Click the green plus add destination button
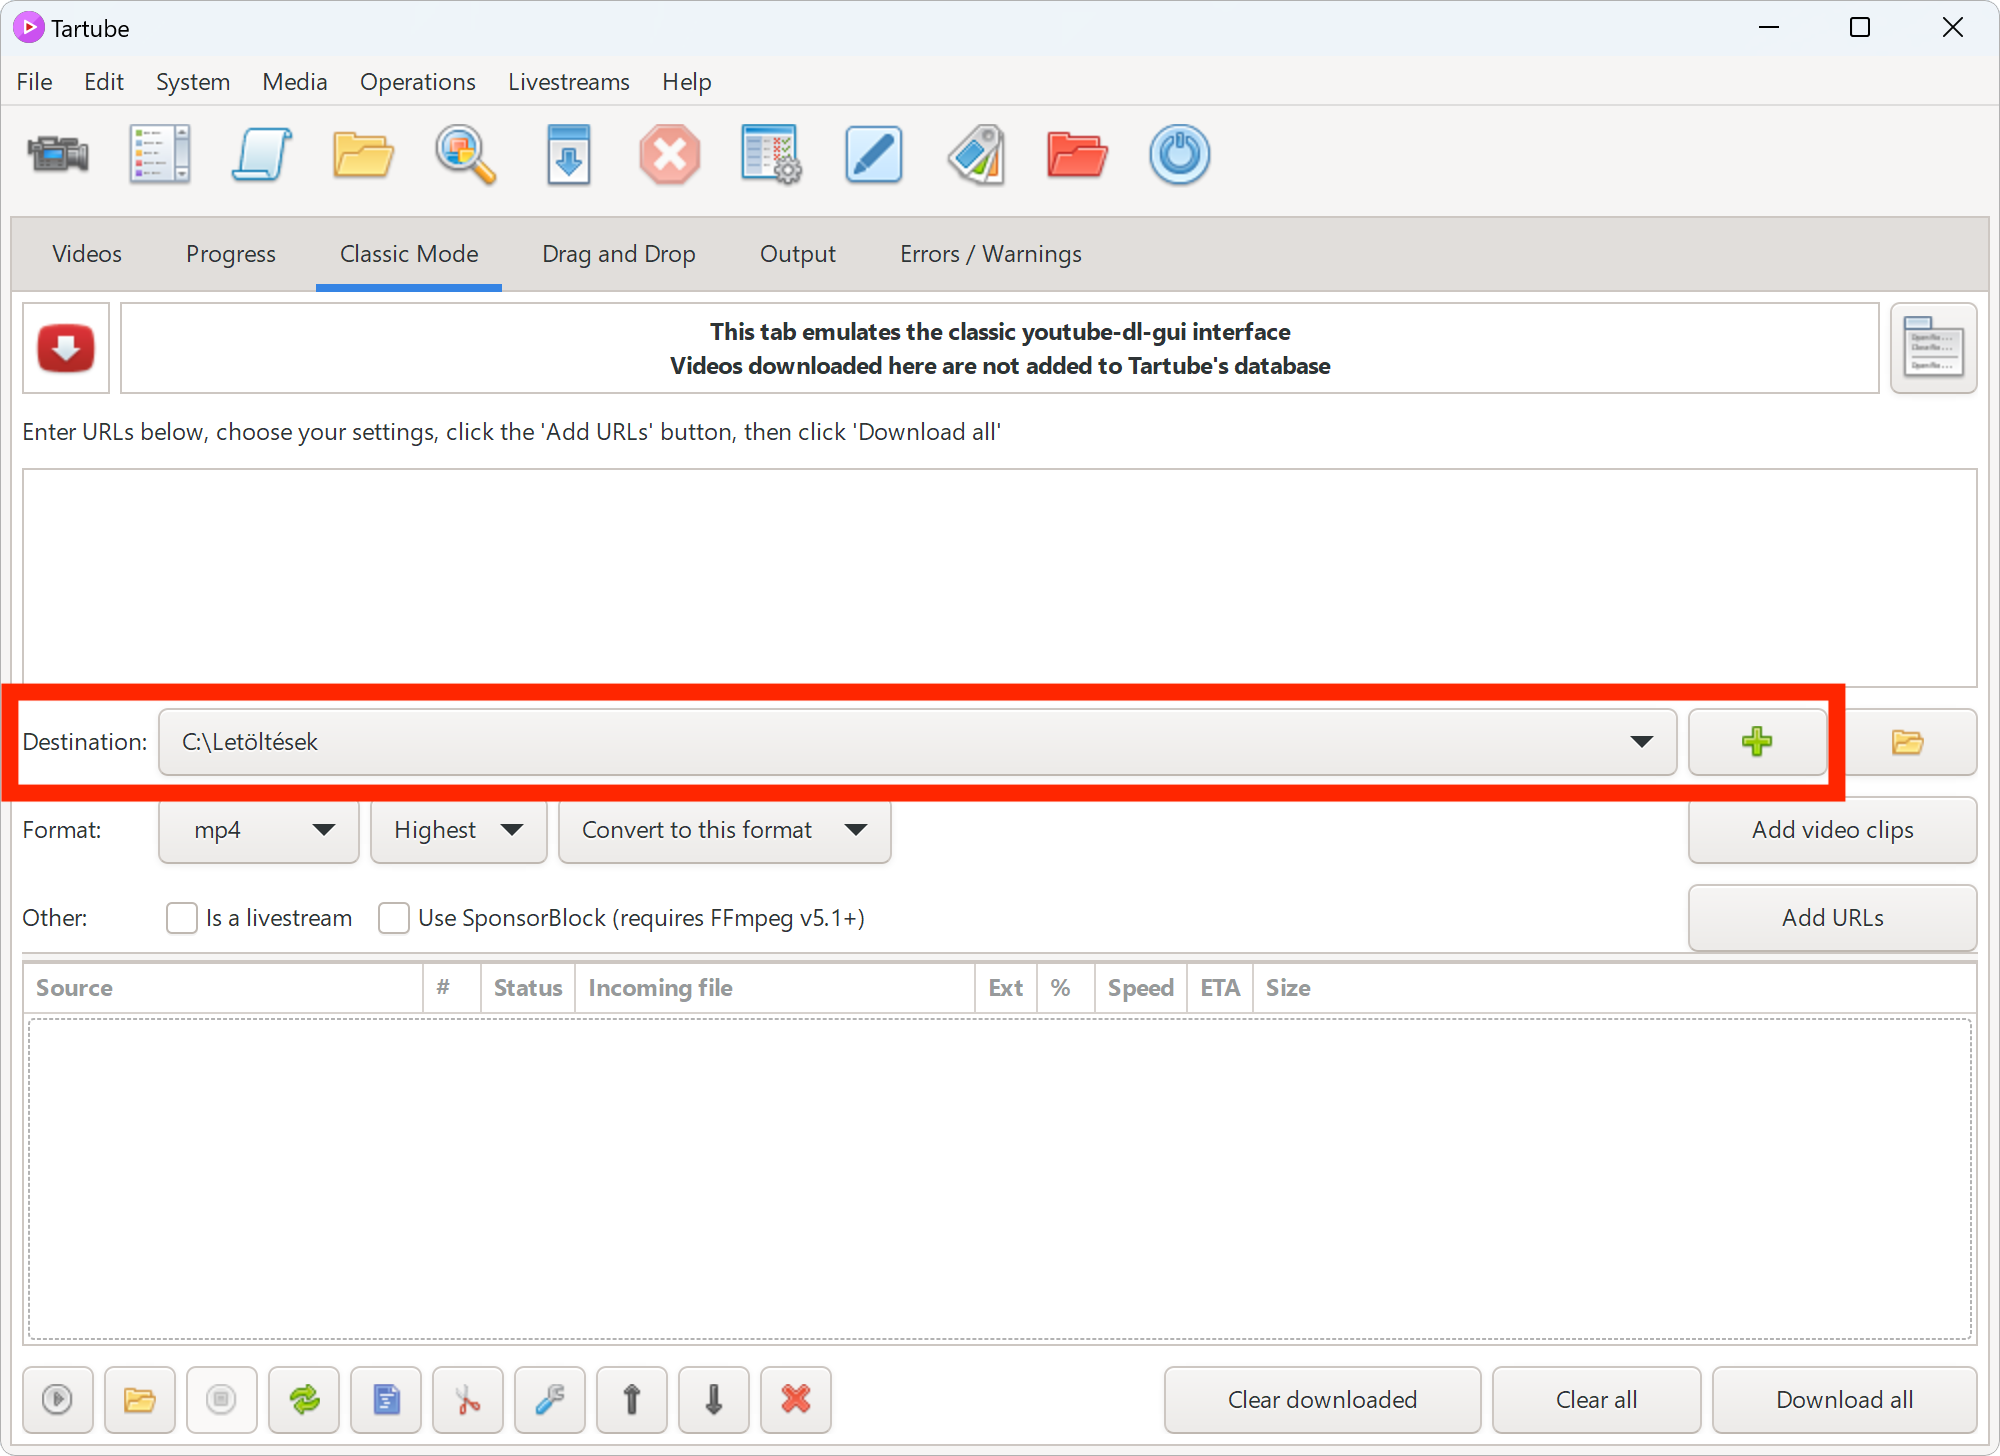The image size is (2000, 1456). pyautogui.click(x=1756, y=740)
